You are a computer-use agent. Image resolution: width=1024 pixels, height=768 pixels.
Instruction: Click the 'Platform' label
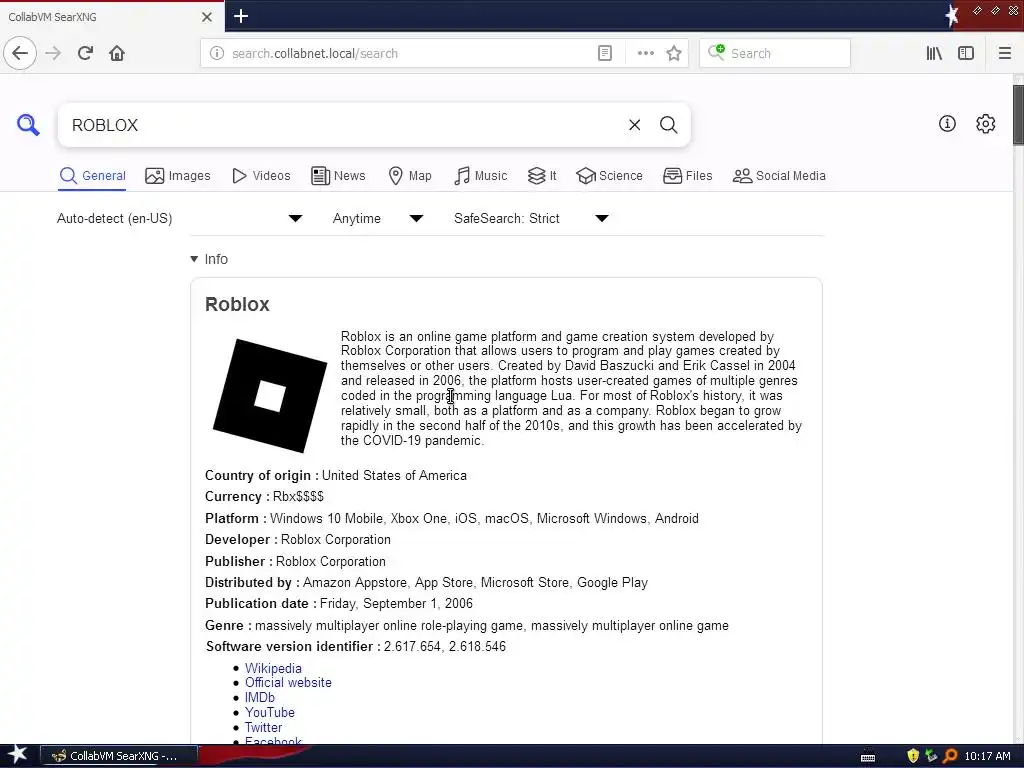236,518
